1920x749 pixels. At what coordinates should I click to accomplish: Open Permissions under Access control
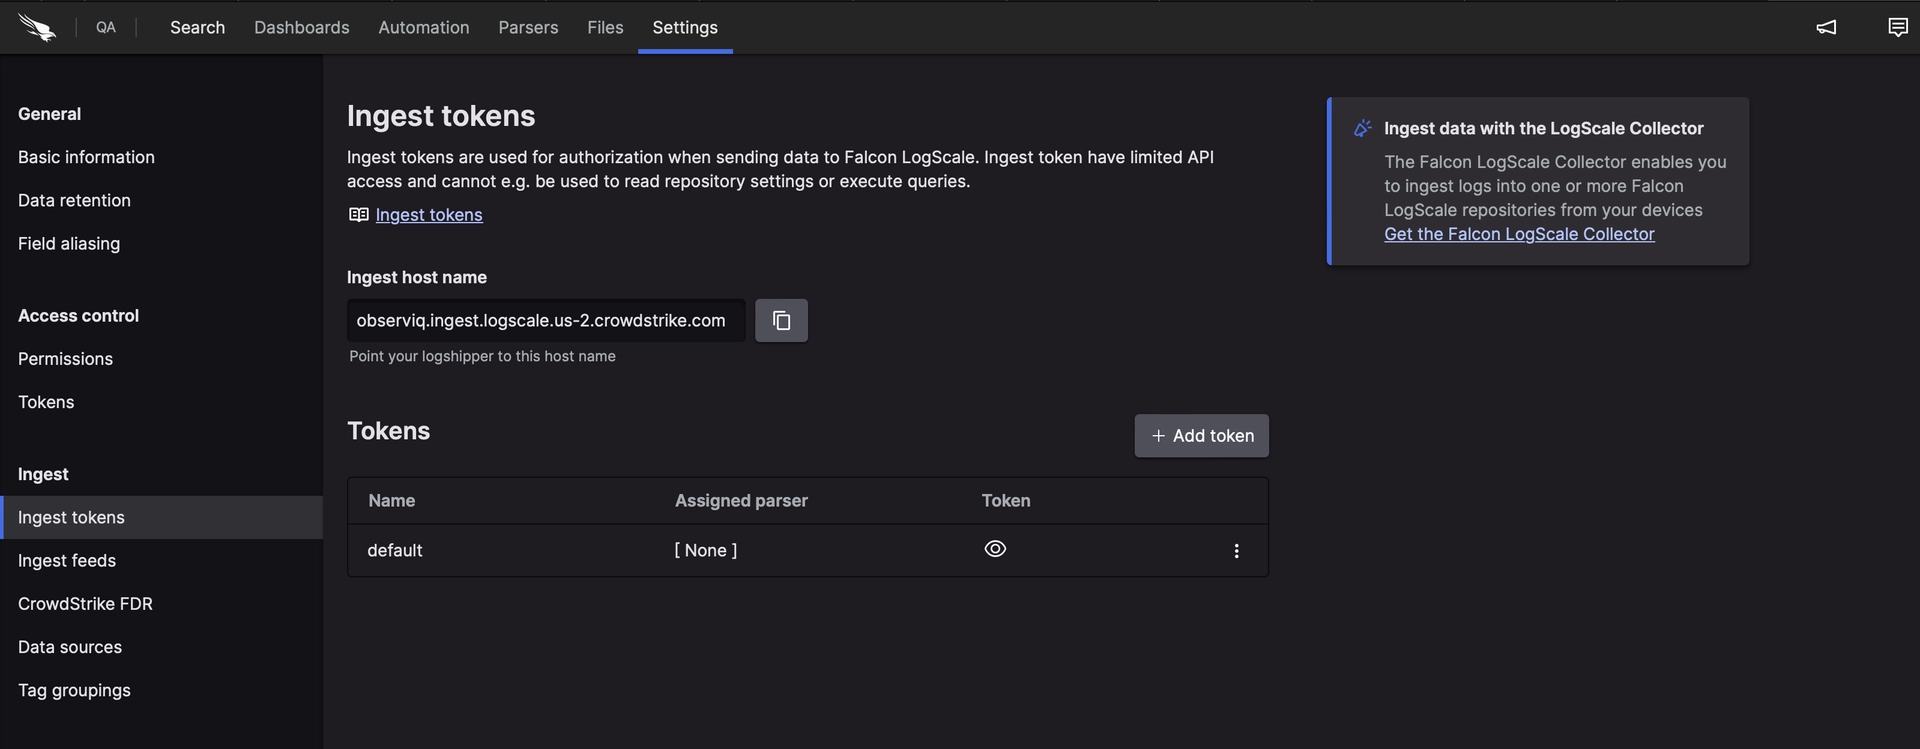(x=65, y=358)
